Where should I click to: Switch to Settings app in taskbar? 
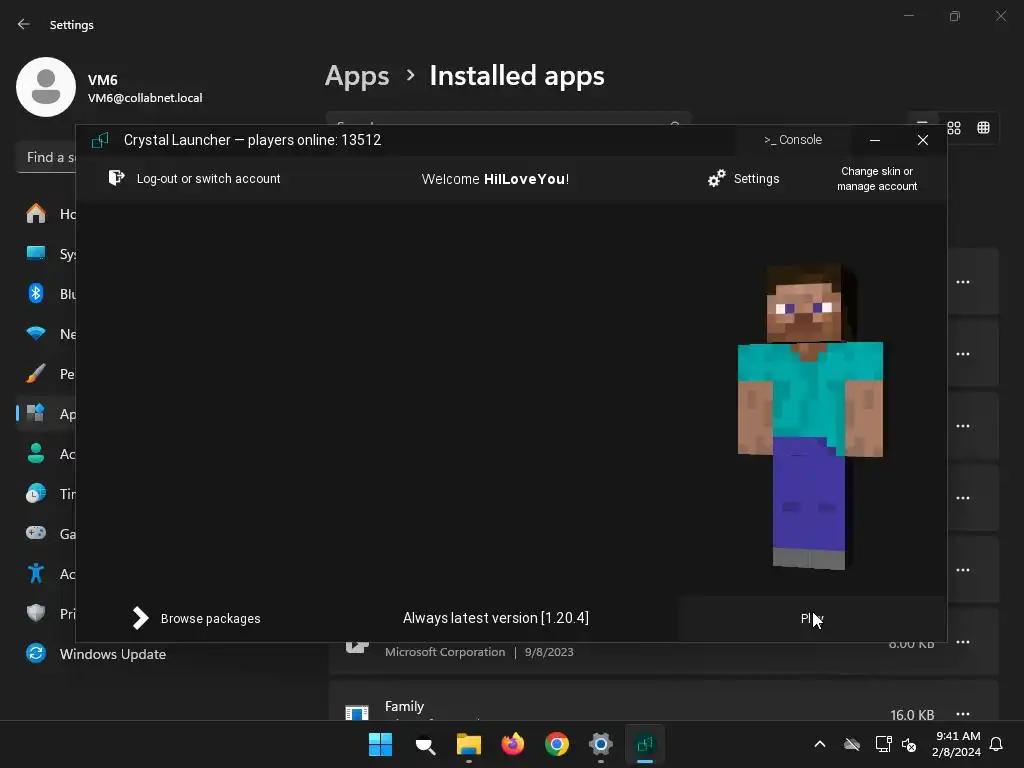pyautogui.click(x=601, y=744)
